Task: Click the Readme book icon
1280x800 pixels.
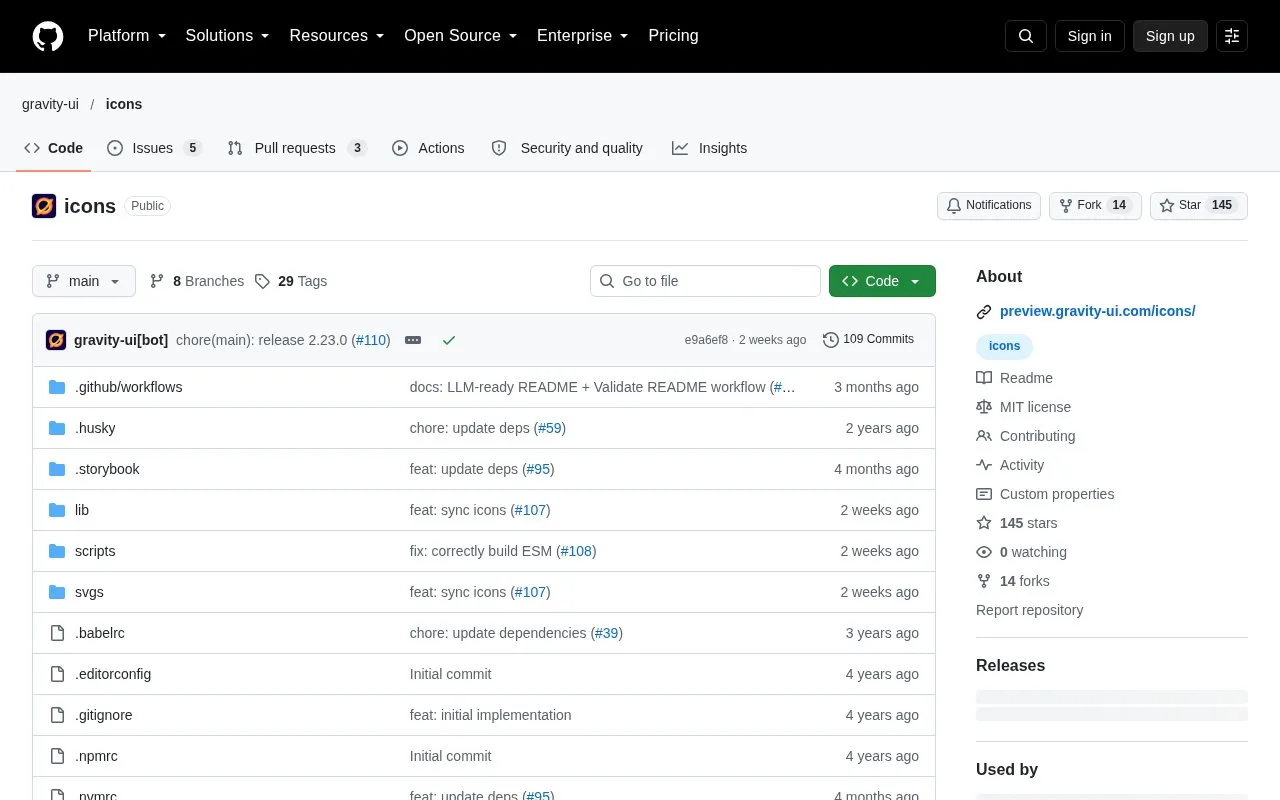Action: (x=984, y=378)
